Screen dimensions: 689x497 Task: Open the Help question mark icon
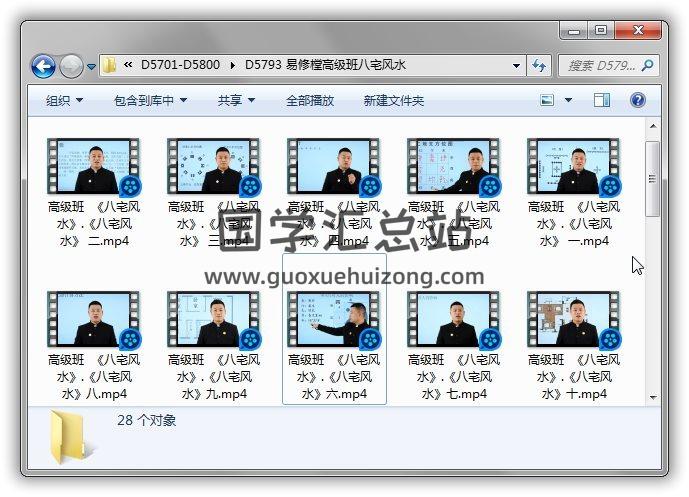coord(637,100)
